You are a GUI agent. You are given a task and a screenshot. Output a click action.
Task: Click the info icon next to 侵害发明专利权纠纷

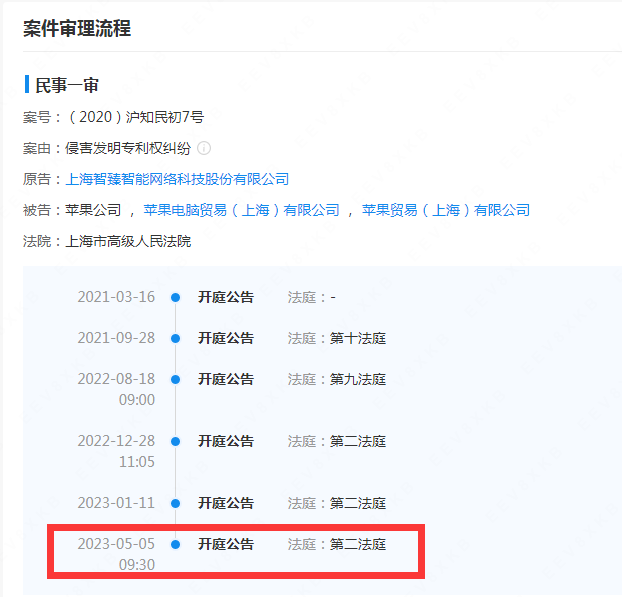coord(204,148)
